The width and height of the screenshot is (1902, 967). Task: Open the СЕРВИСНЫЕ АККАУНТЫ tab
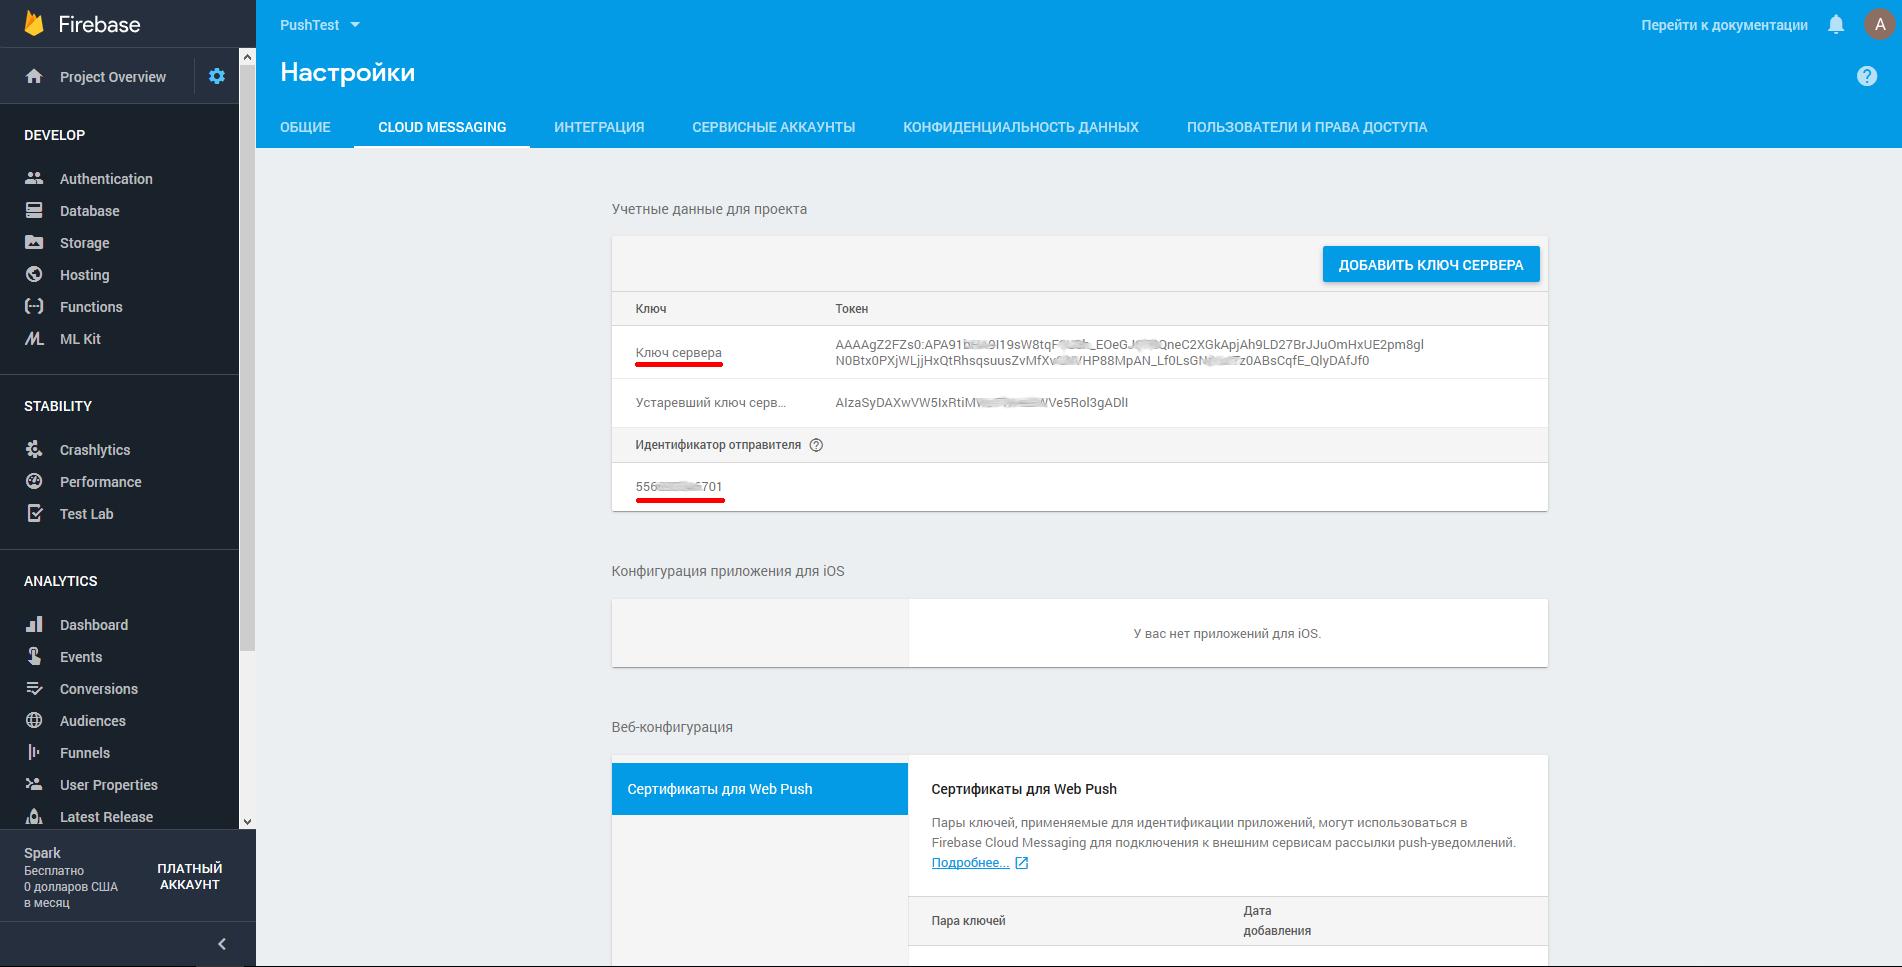click(773, 127)
